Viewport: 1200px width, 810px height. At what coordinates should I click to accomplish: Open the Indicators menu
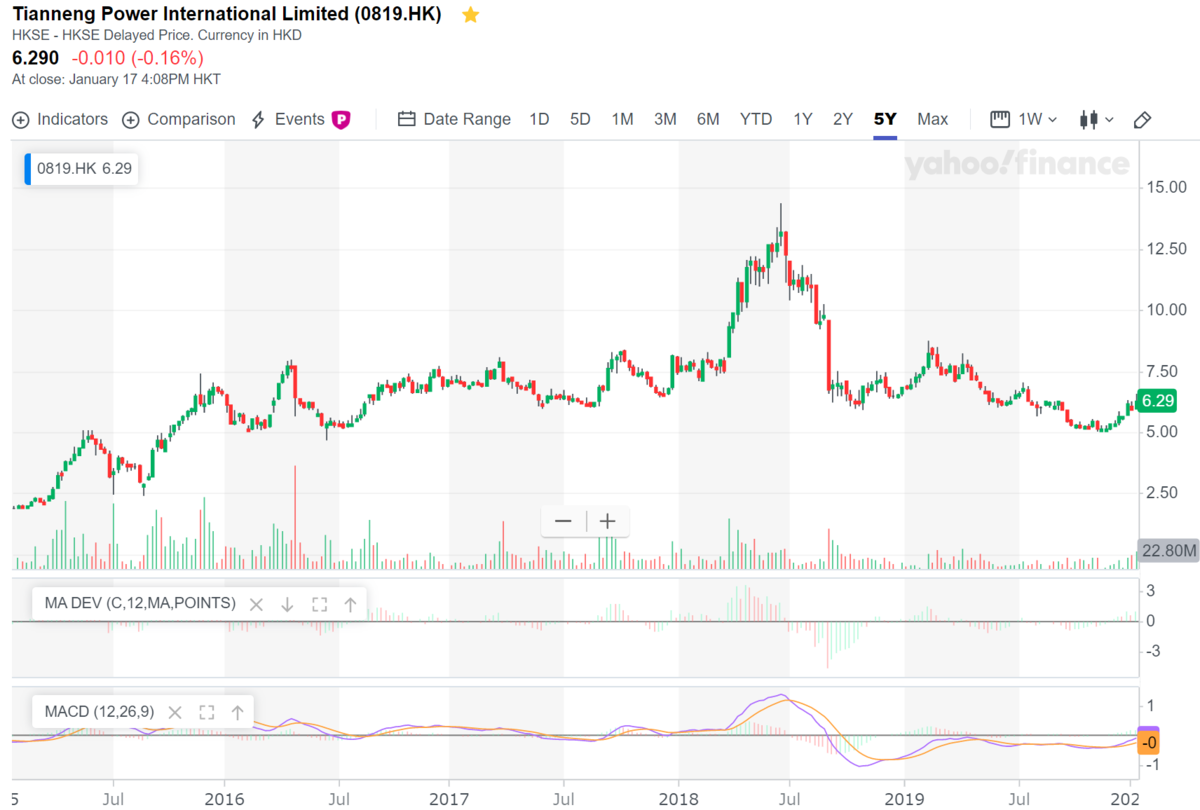click(x=60, y=119)
